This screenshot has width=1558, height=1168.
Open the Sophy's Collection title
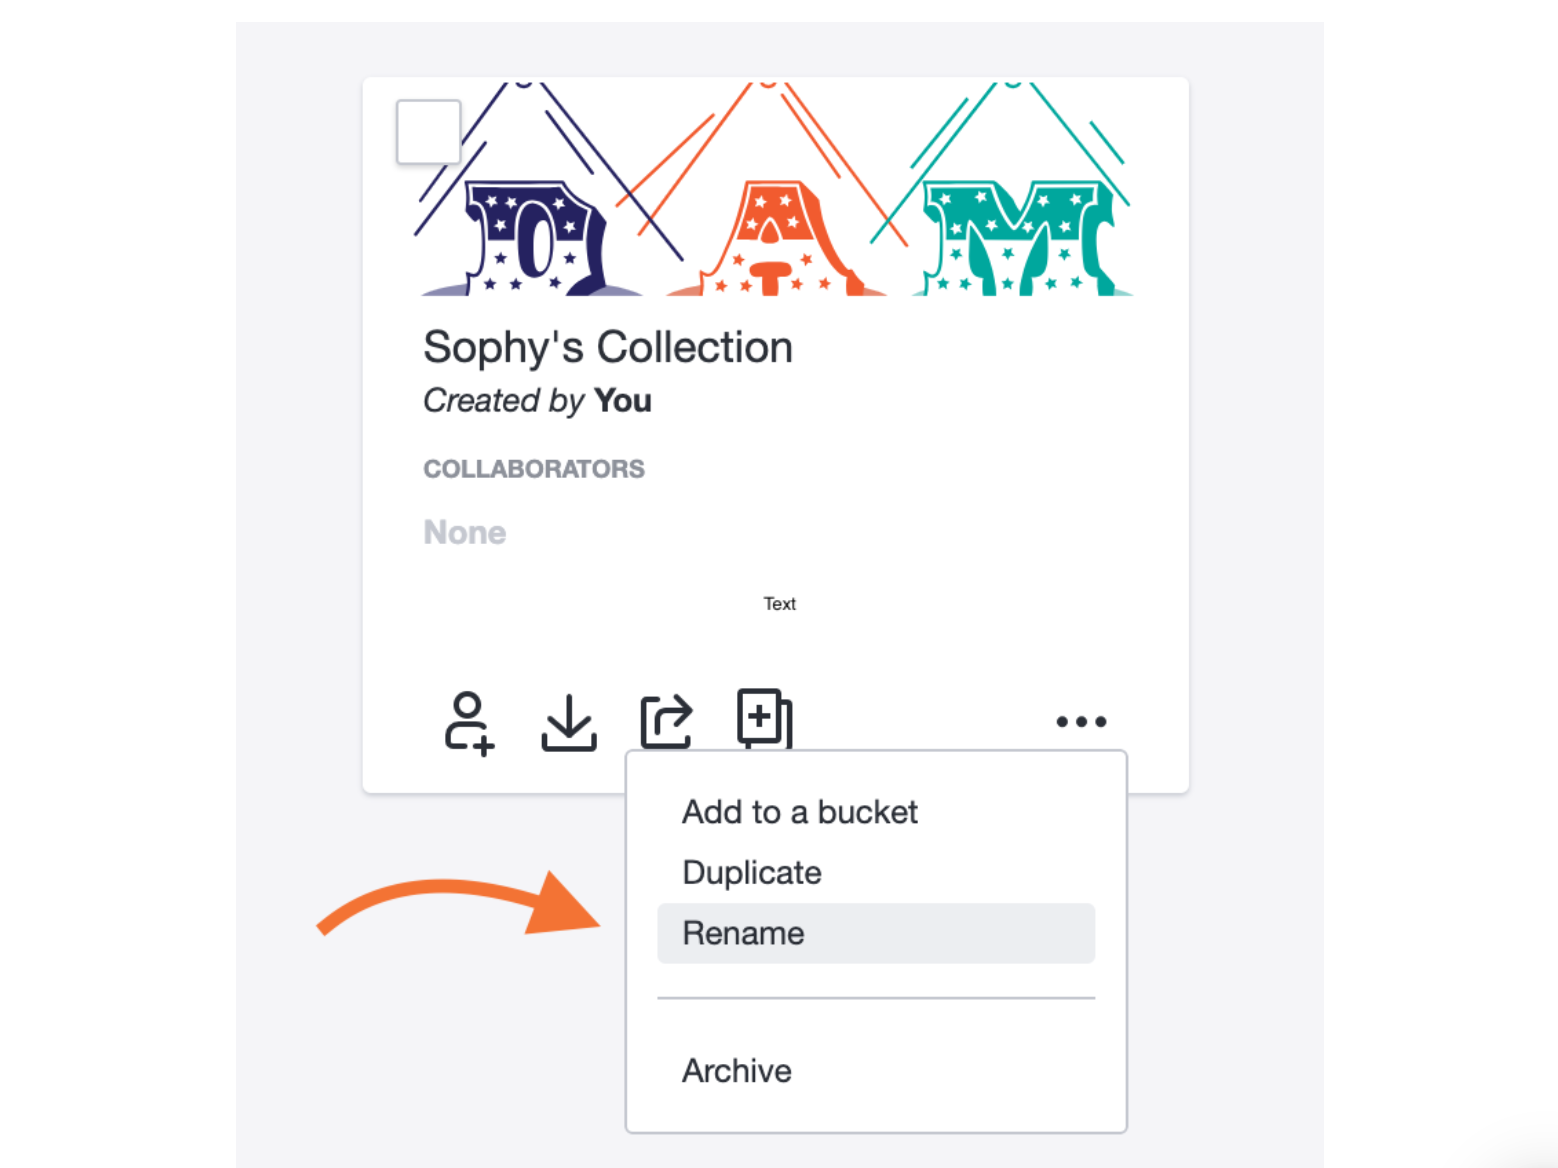click(608, 348)
